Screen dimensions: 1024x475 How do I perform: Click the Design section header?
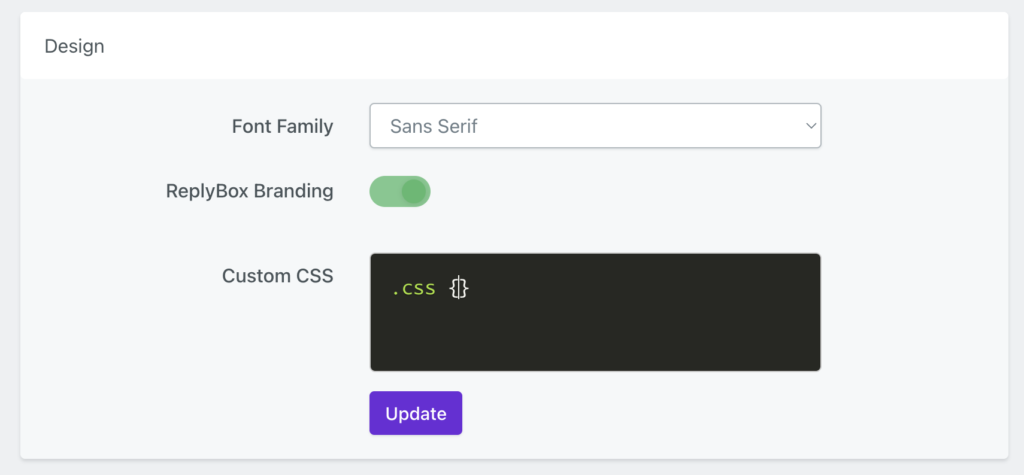point(75,46)
